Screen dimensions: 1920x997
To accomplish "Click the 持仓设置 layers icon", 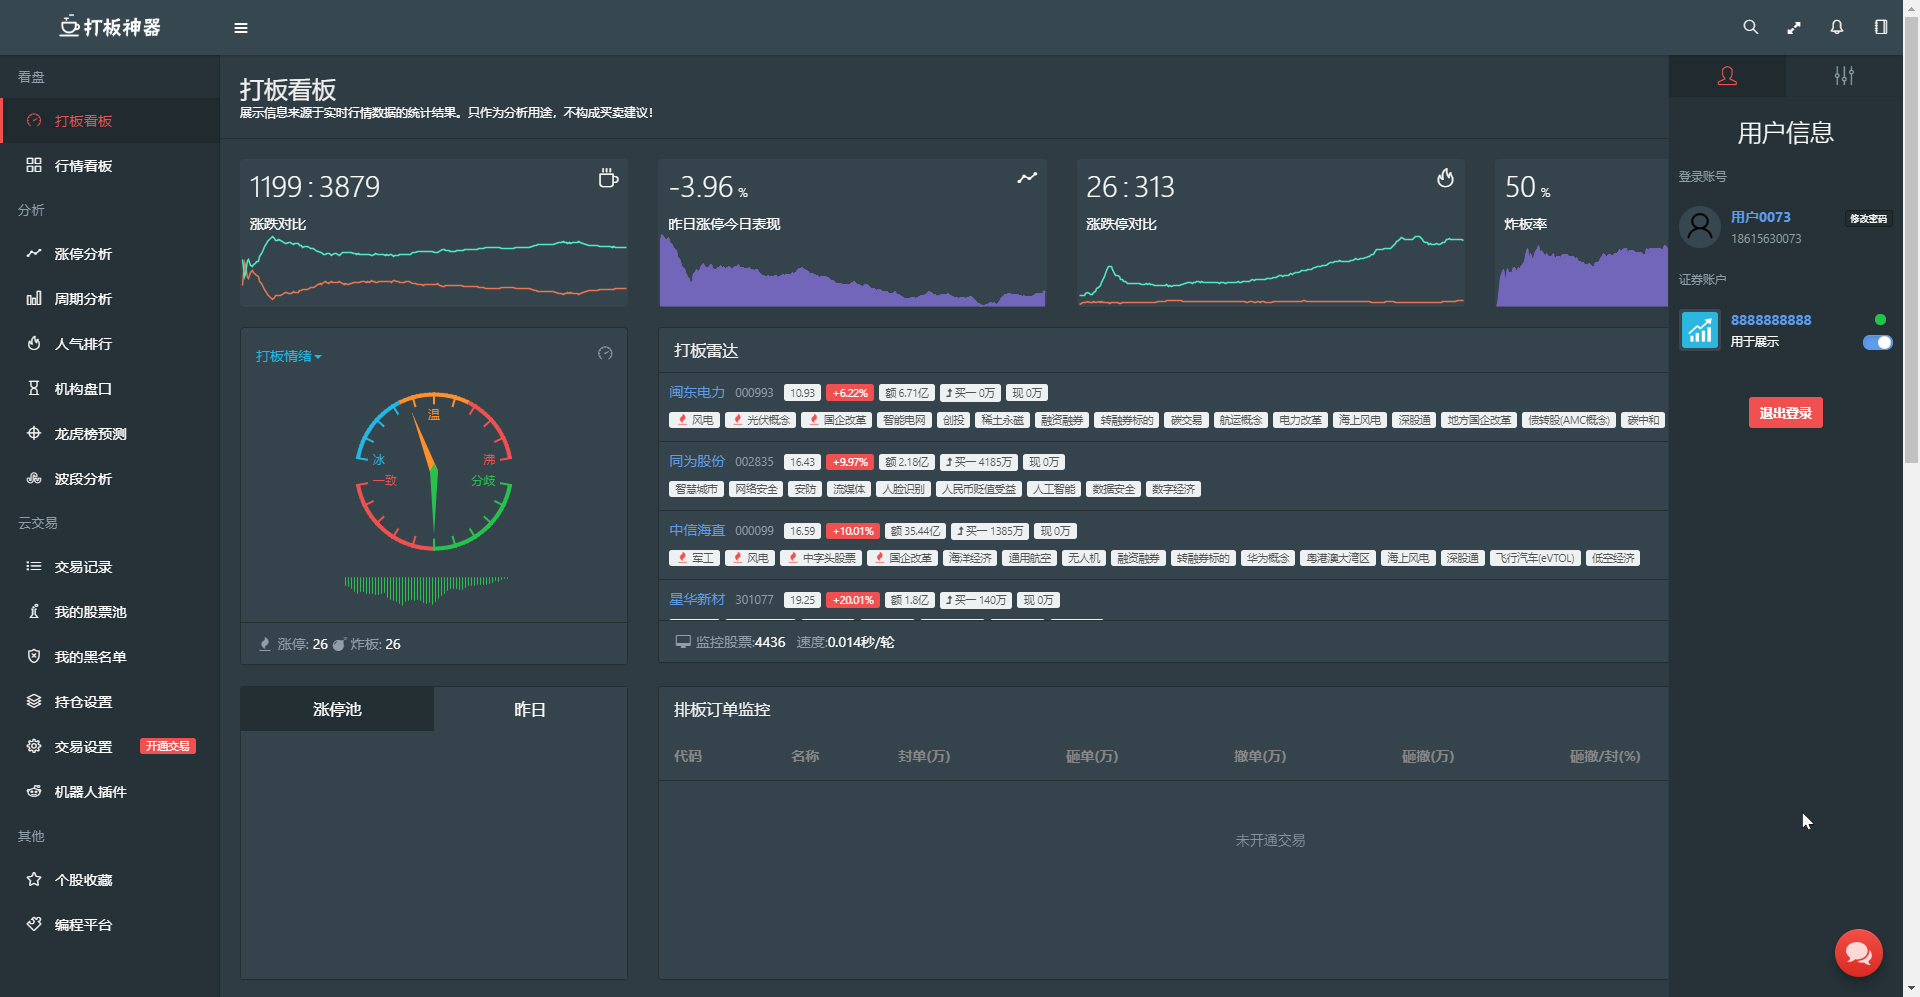I will [x=34, y=701].
